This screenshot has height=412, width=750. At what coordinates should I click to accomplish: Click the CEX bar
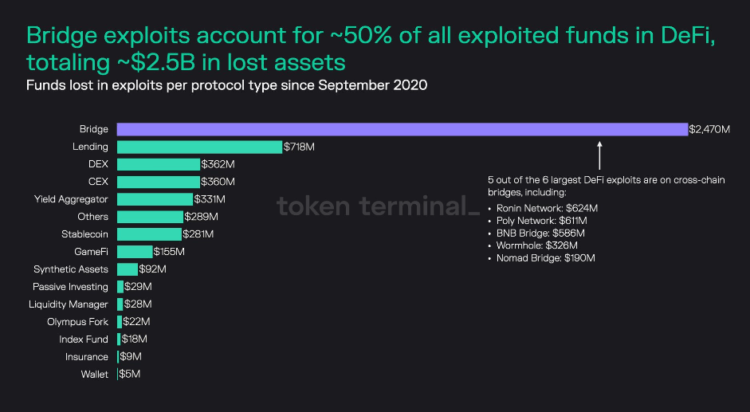tap(158, 182)
